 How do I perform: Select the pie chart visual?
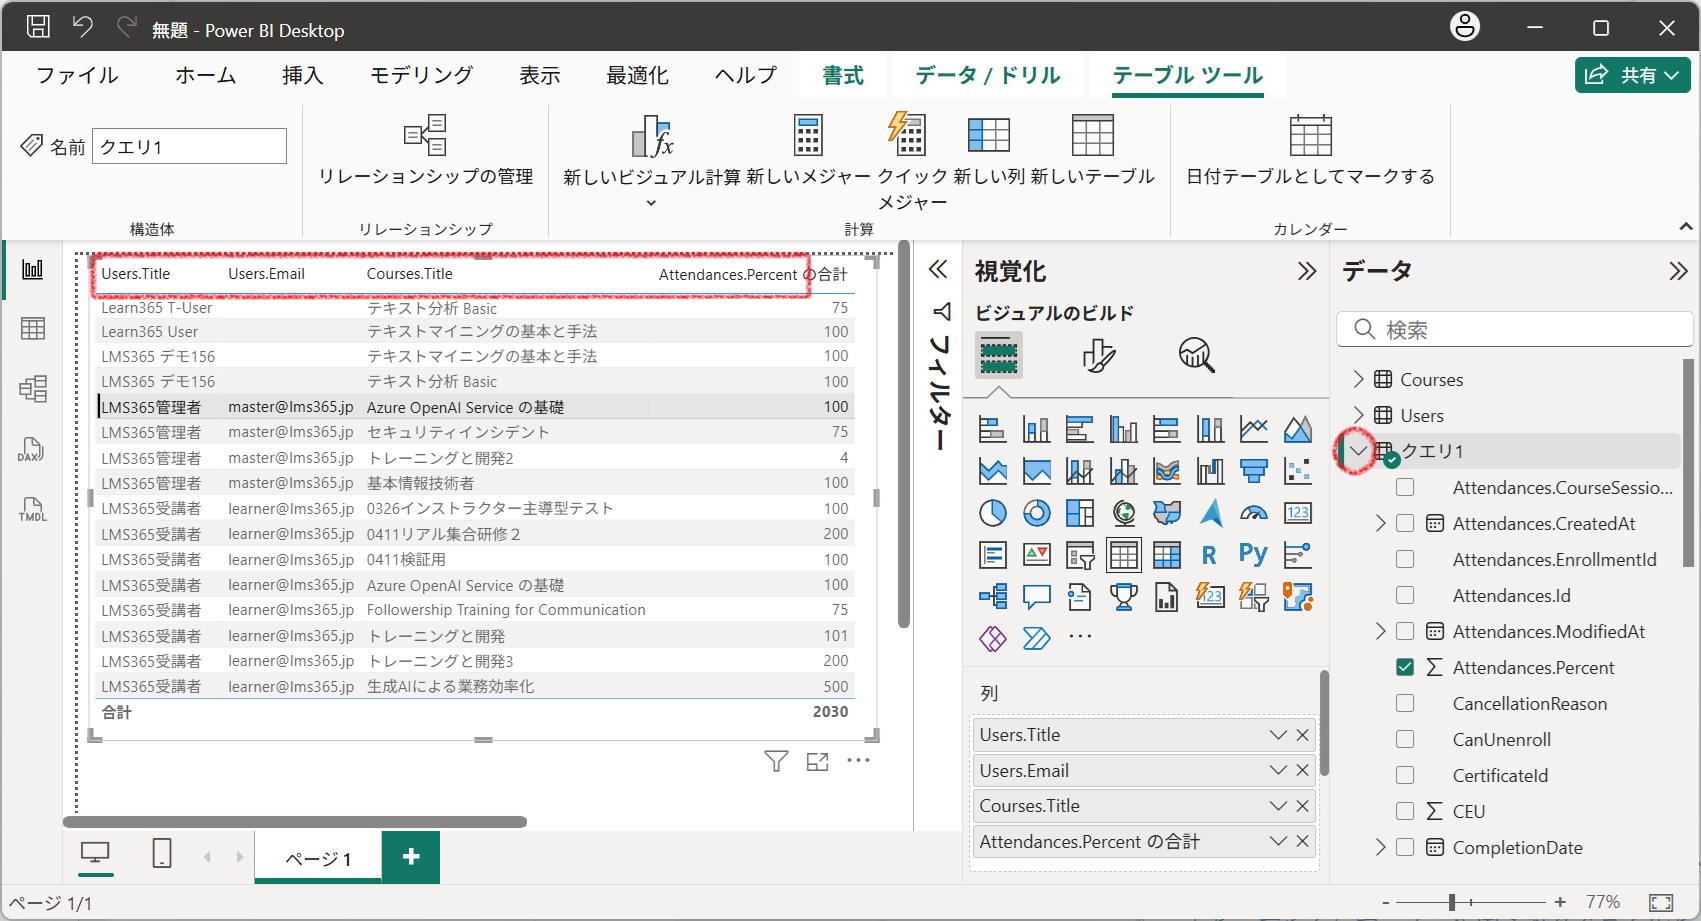click(992, 513)
